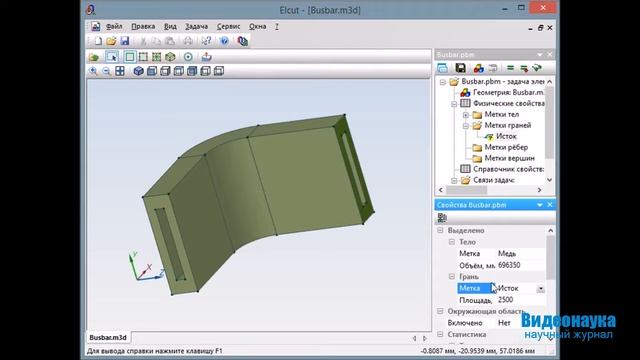Click the red-green icon after Help
This screenshot has height=360, width=640.
[242, 41]
